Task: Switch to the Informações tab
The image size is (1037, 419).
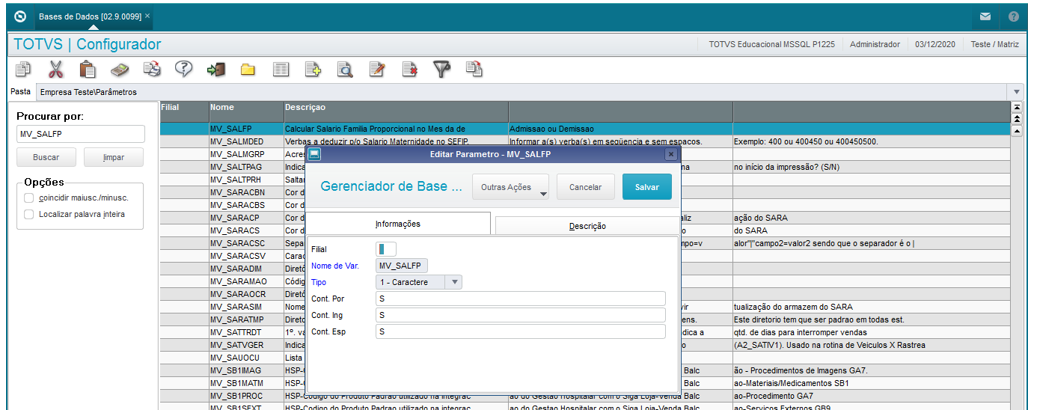Action: [398, 224]
